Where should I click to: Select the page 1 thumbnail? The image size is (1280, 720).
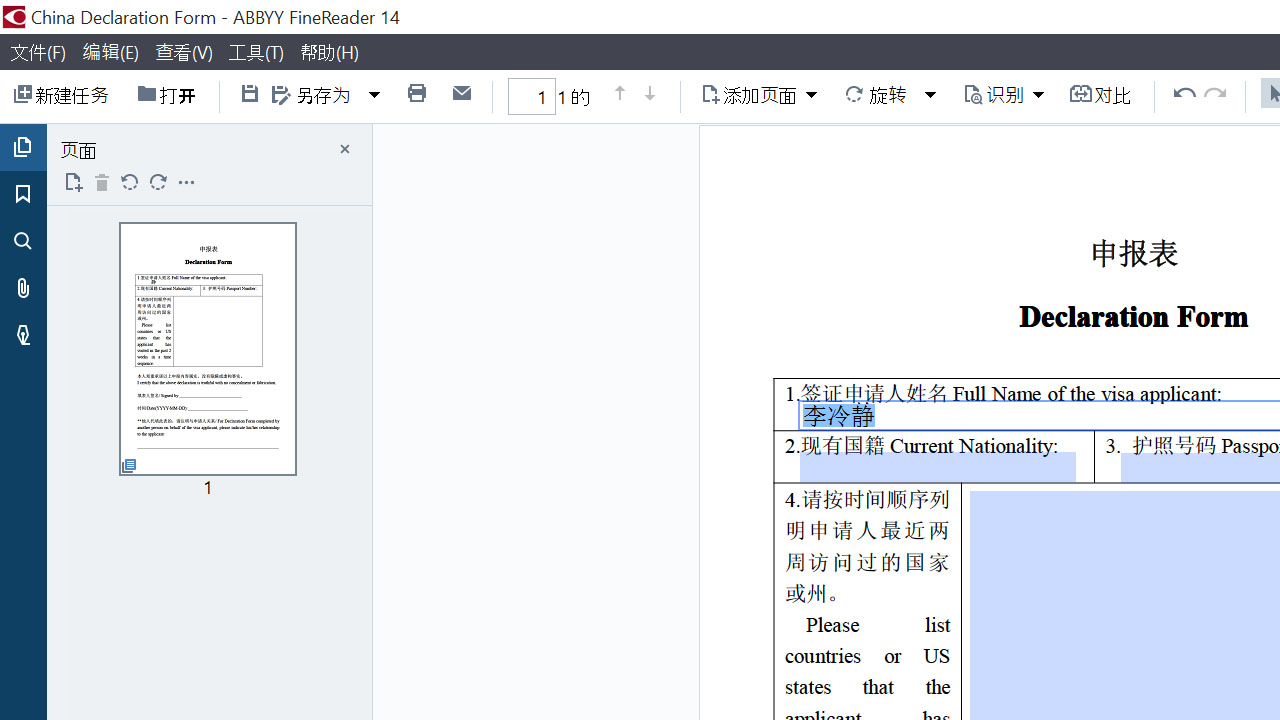coord(208,348)
